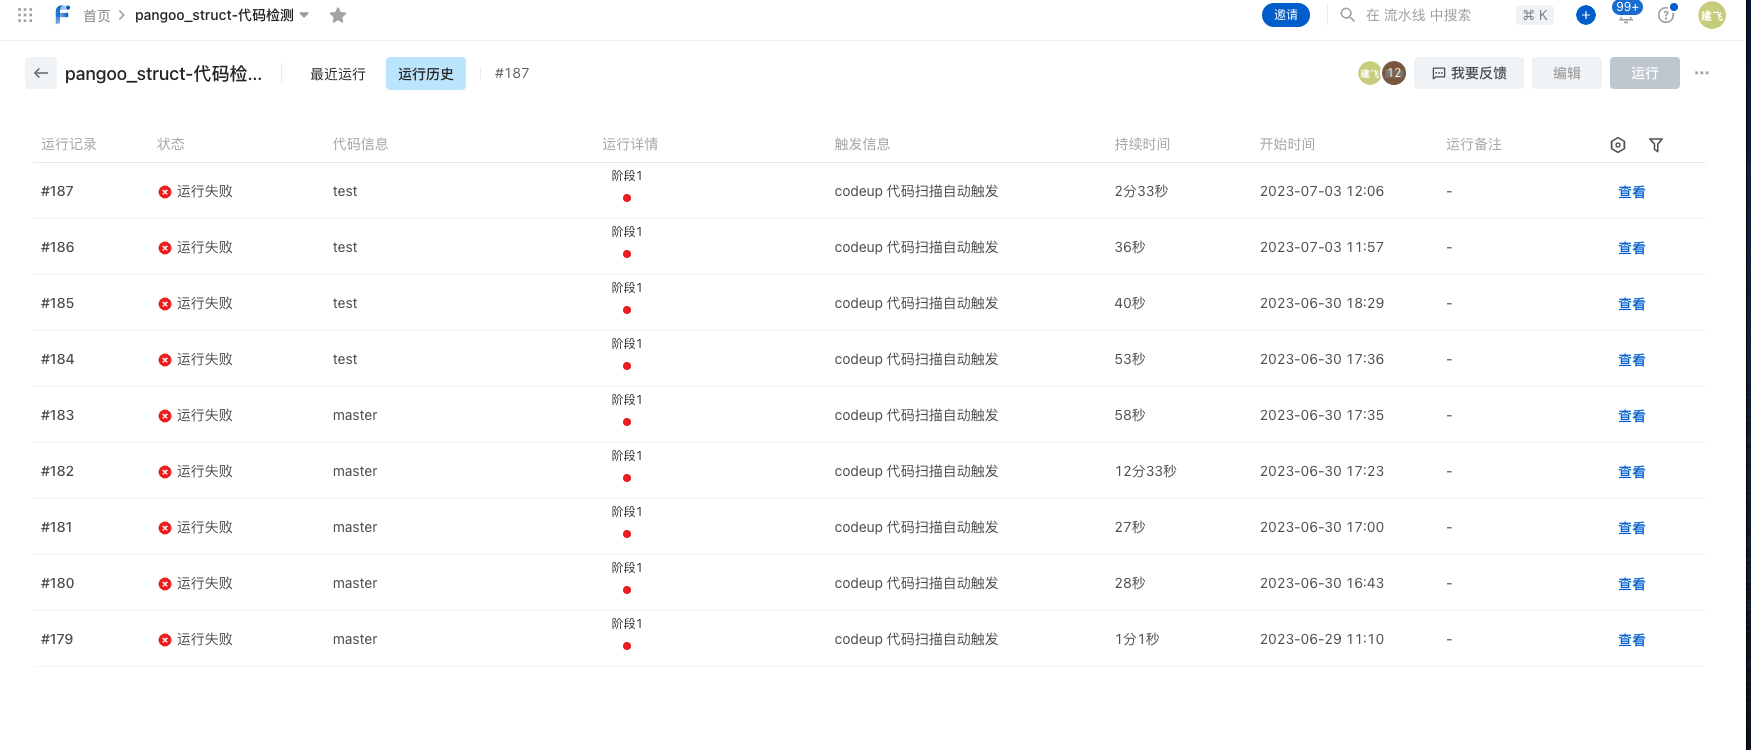Click the filter funnel icon
This screenshot has width=1751, height=750.
(1656, 145)
